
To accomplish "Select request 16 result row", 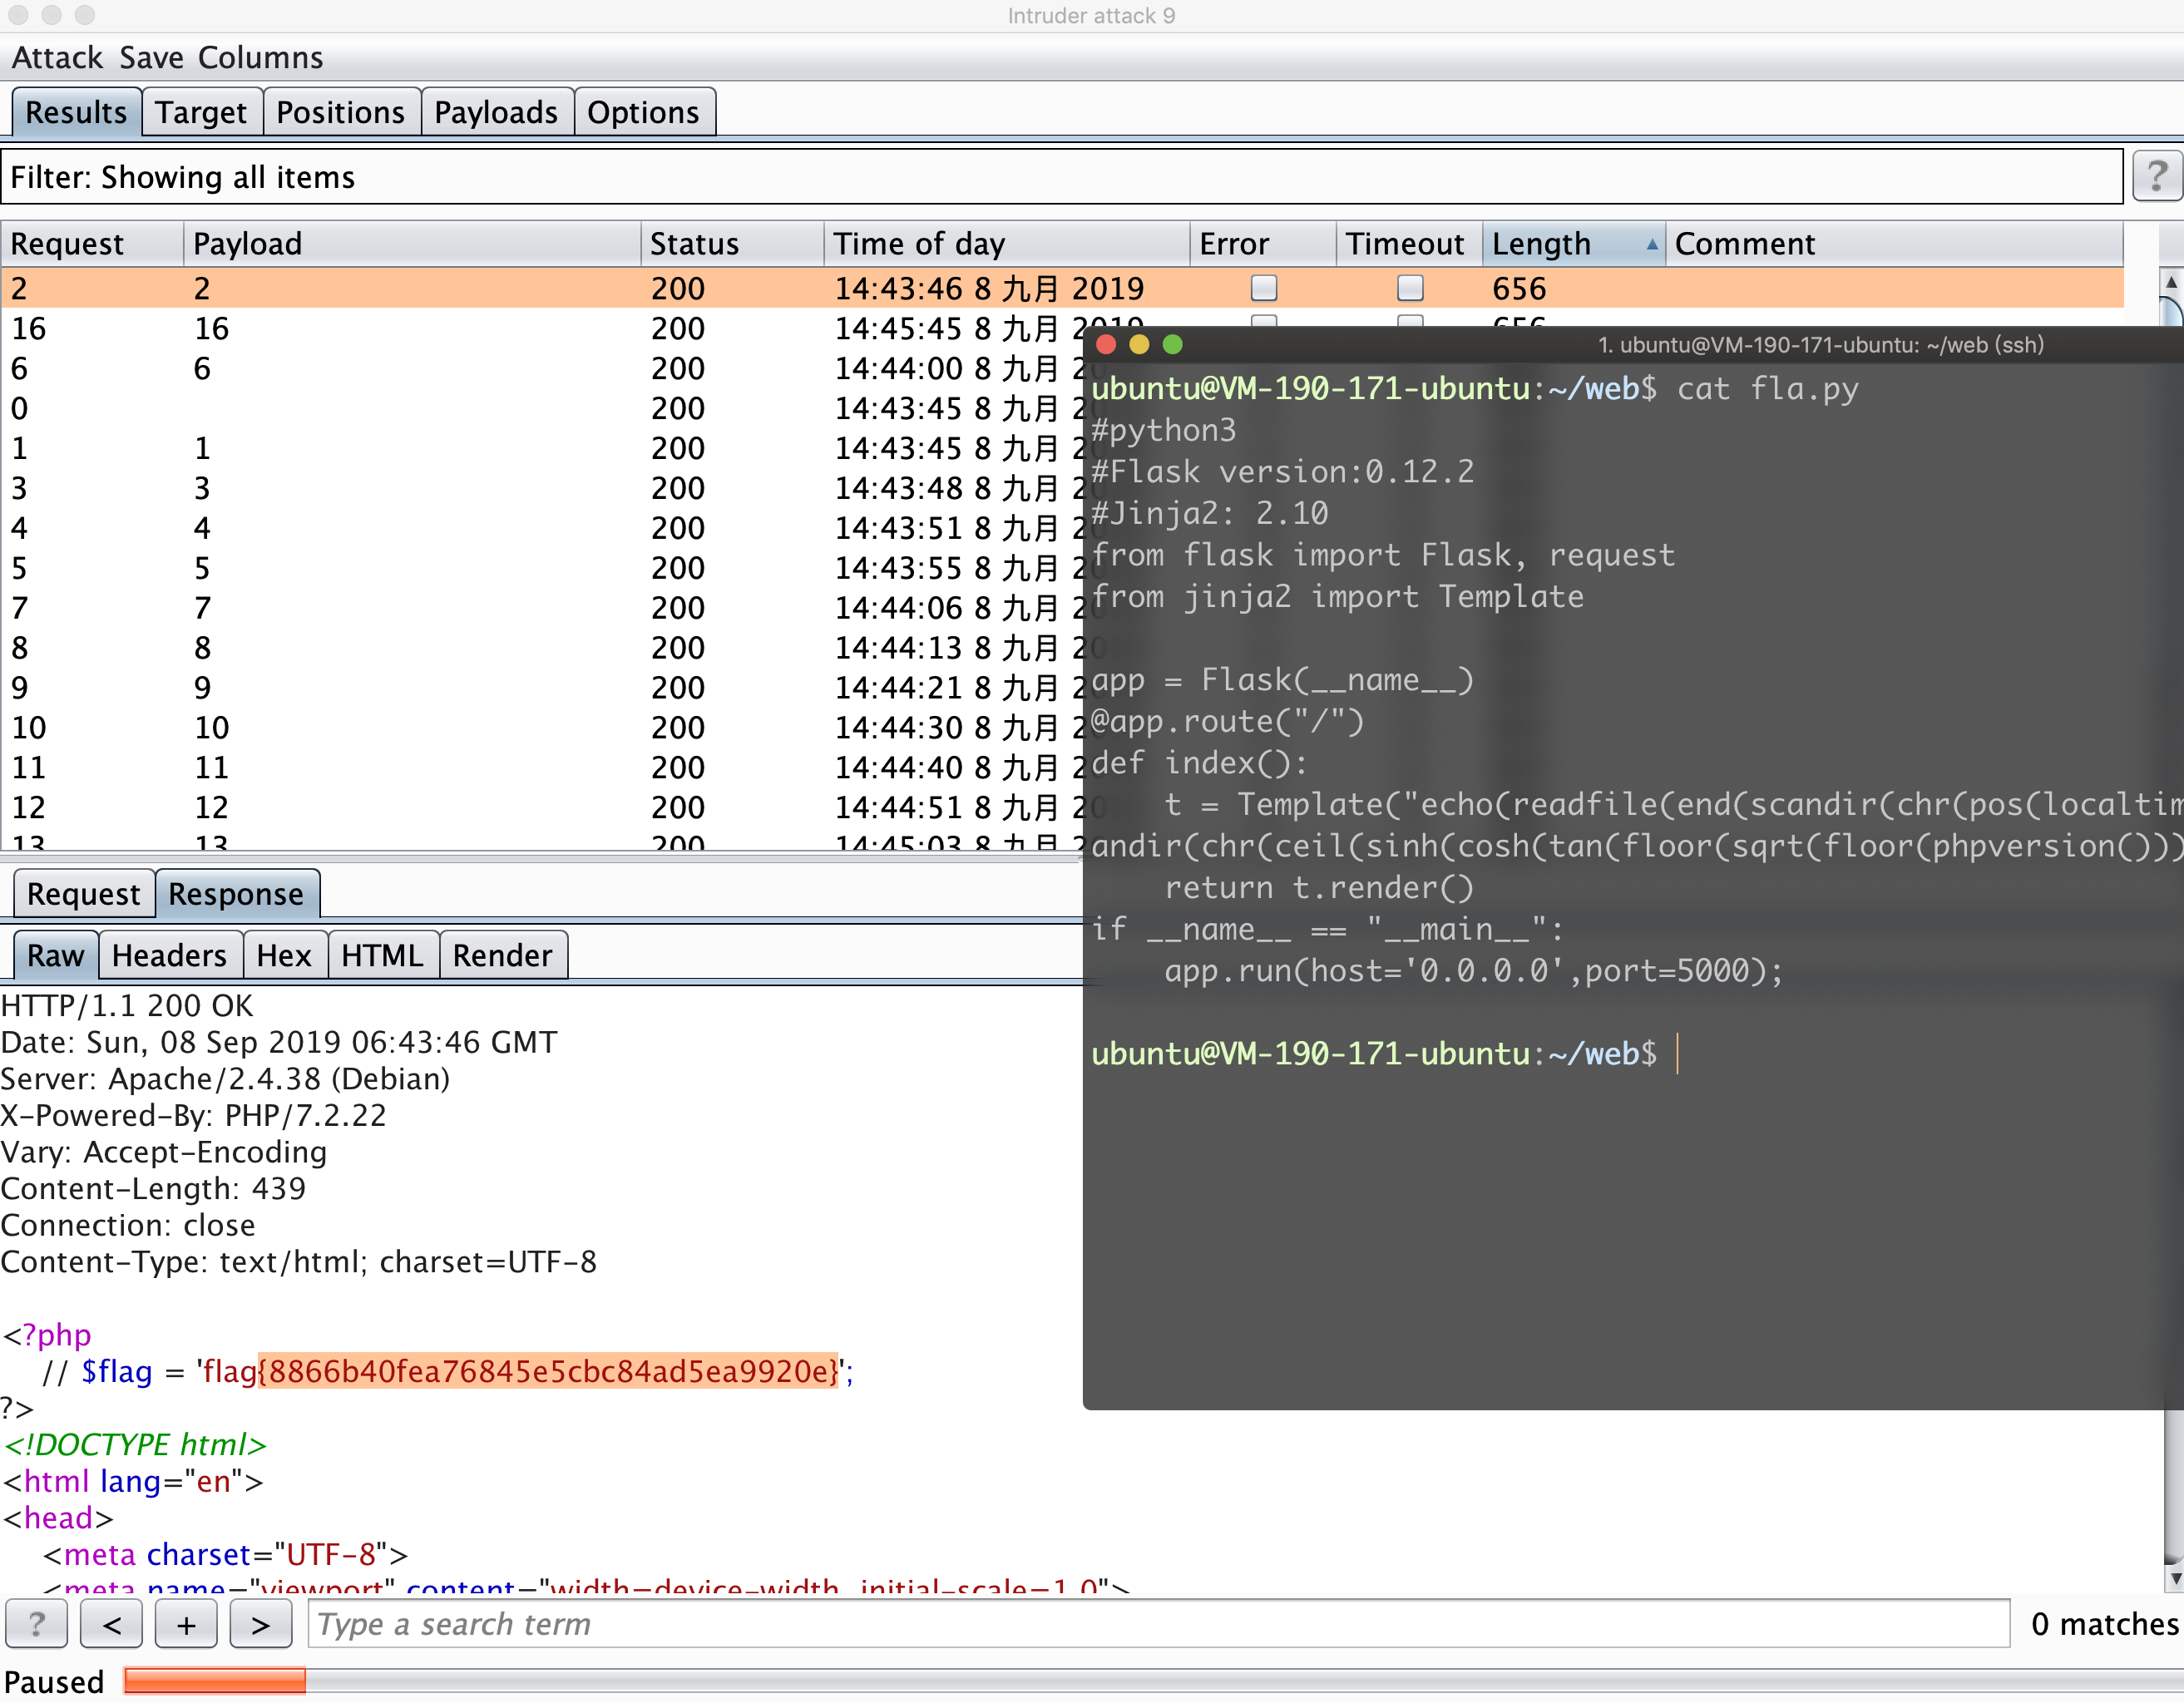I will point(541,328).
